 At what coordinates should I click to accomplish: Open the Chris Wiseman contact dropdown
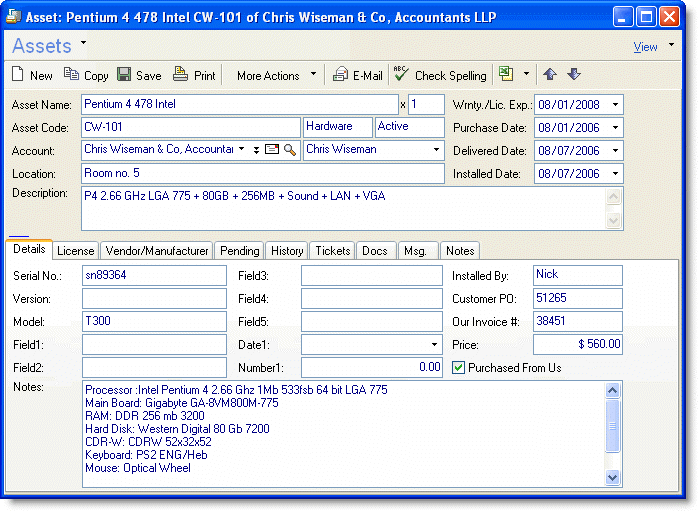(436, 150)
